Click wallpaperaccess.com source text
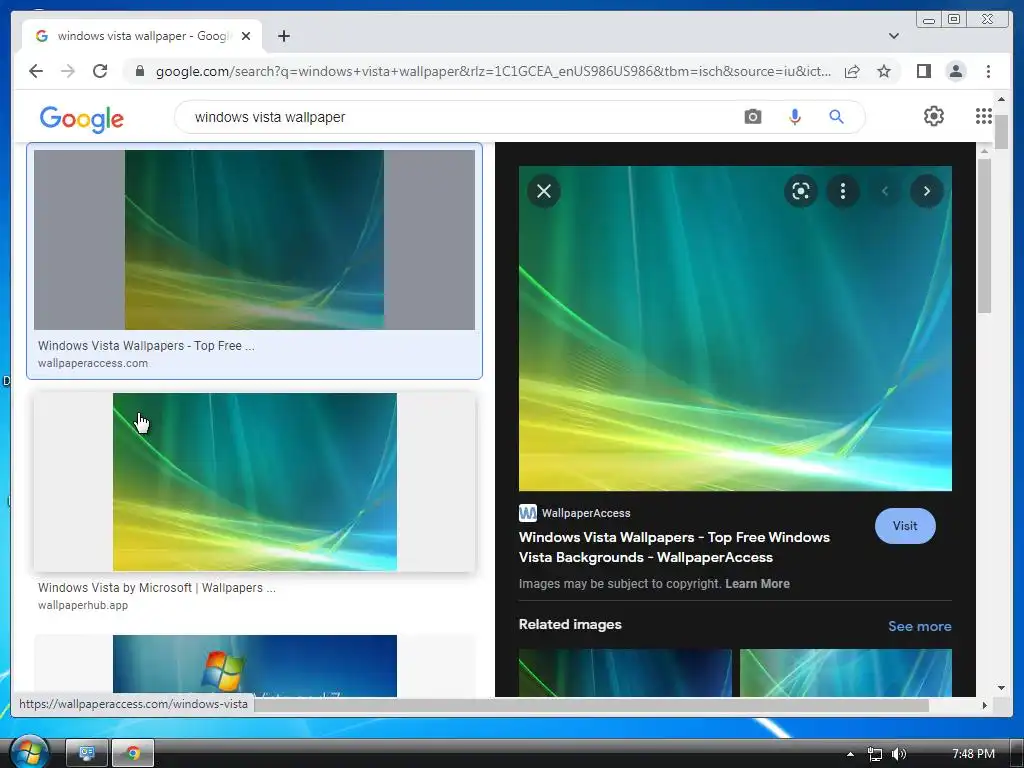Viewport: 1024px width, 768px height. (x=93, y=363)
